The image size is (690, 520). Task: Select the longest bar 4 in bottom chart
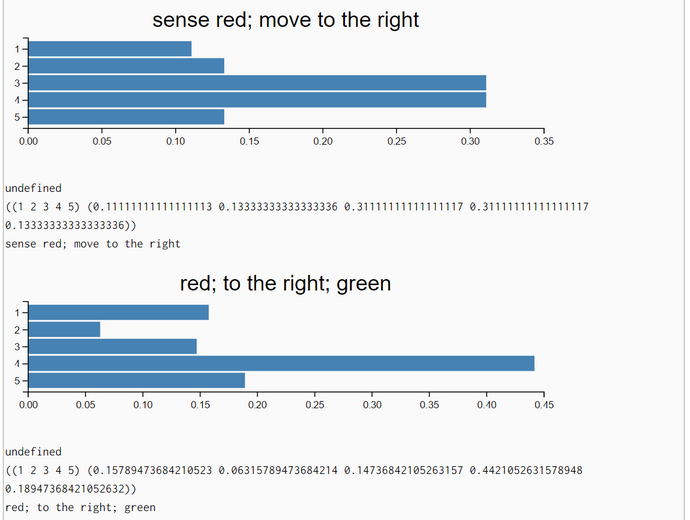pyautogui.click(x=282, y=363)
